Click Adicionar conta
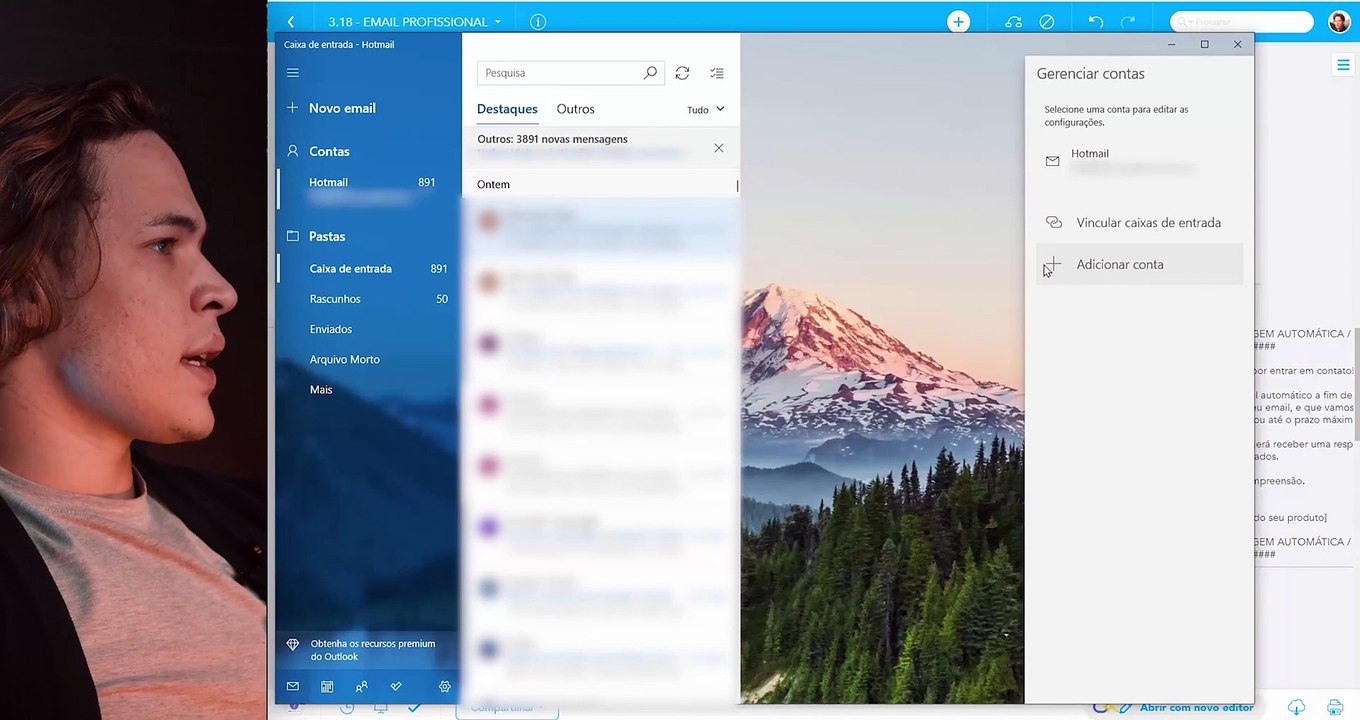The image size is (1360, 720). point(1139,265)
